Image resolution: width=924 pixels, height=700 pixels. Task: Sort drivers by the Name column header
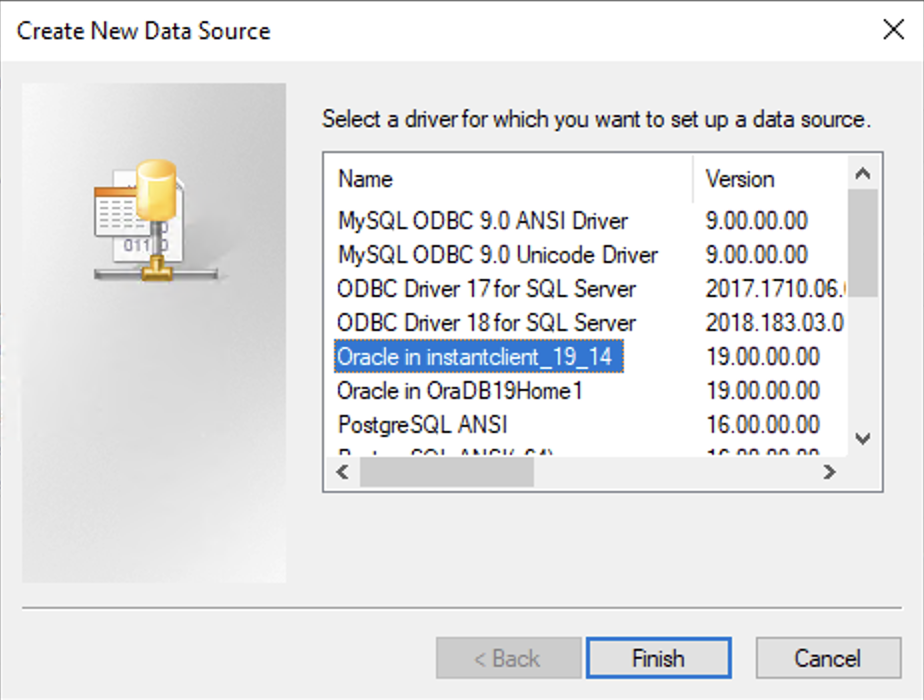tap(508, 179)
